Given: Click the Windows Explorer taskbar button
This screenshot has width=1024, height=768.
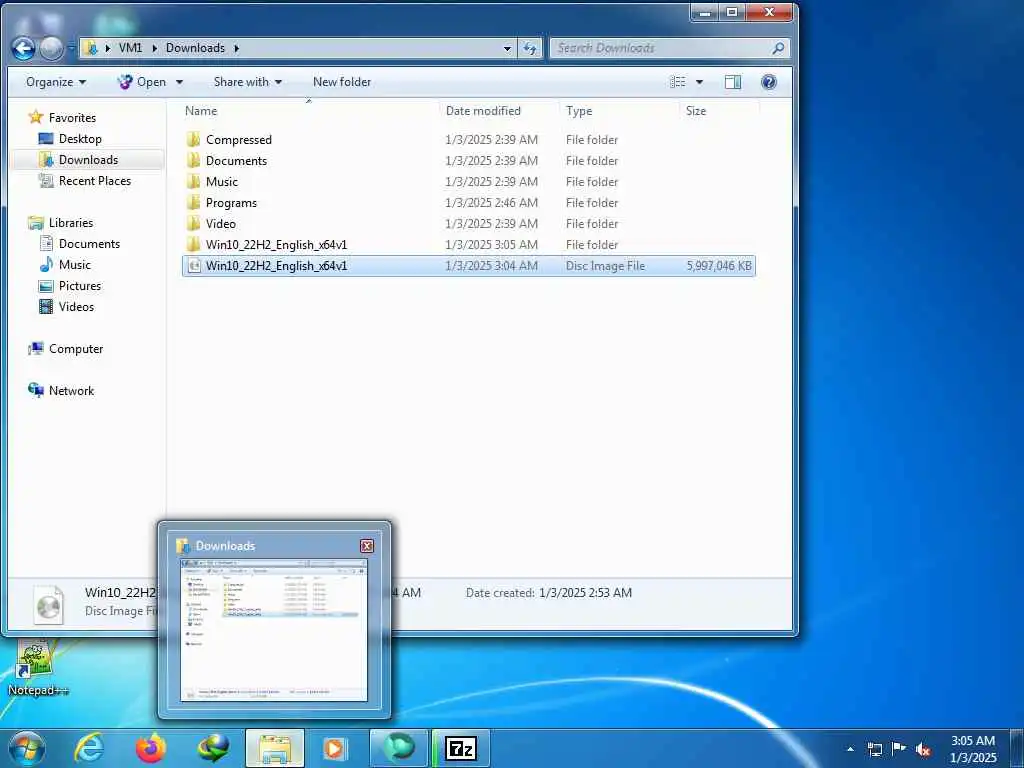Looking at the screenshot, I should [x=275, y=748].
